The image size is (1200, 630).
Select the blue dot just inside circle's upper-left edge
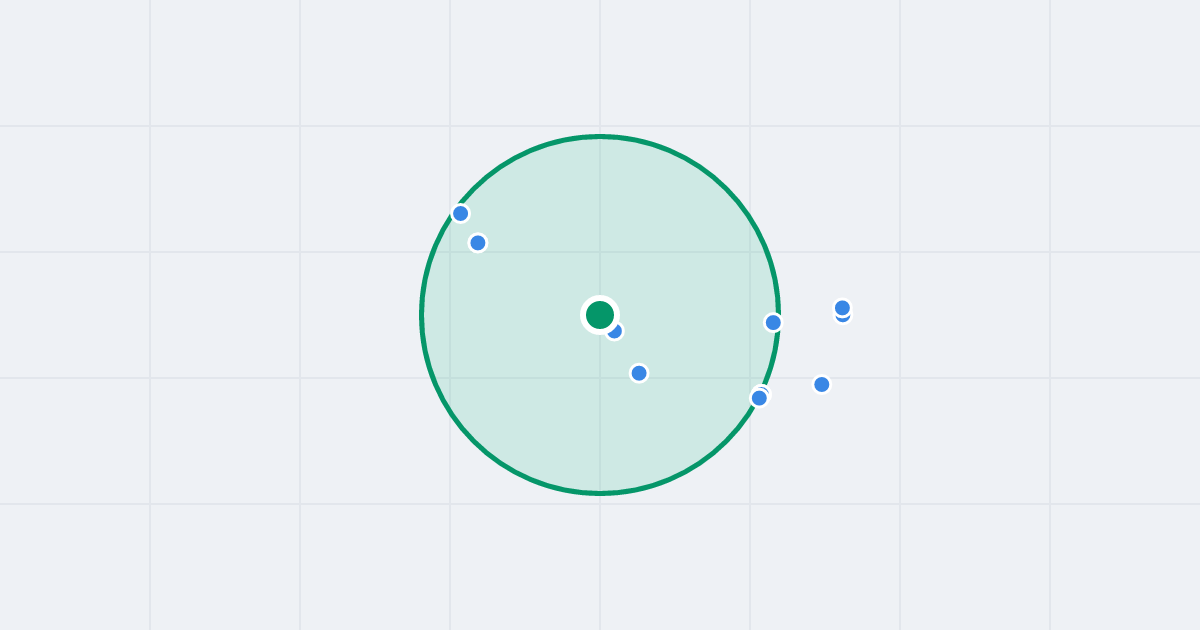478,243
